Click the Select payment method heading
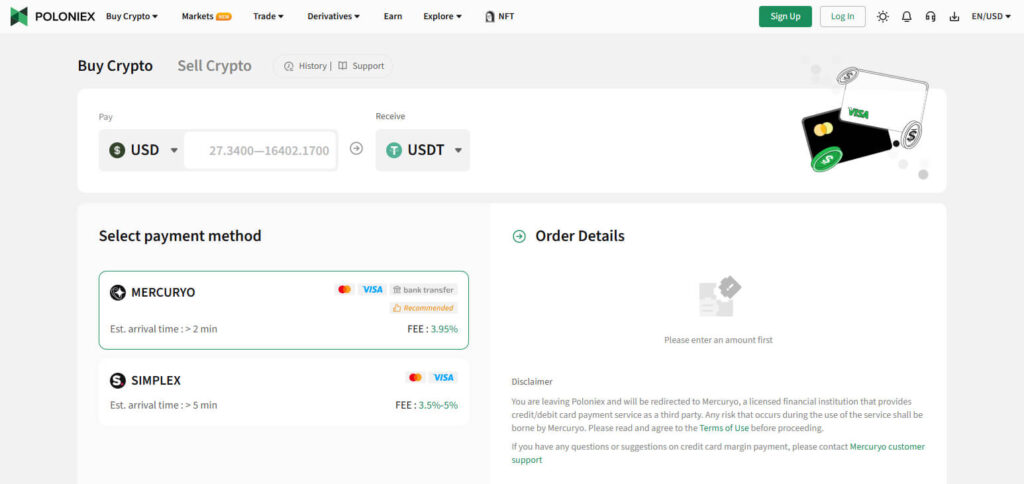The width and height of the screenshot is (1024, 484). tap(180, 236)
